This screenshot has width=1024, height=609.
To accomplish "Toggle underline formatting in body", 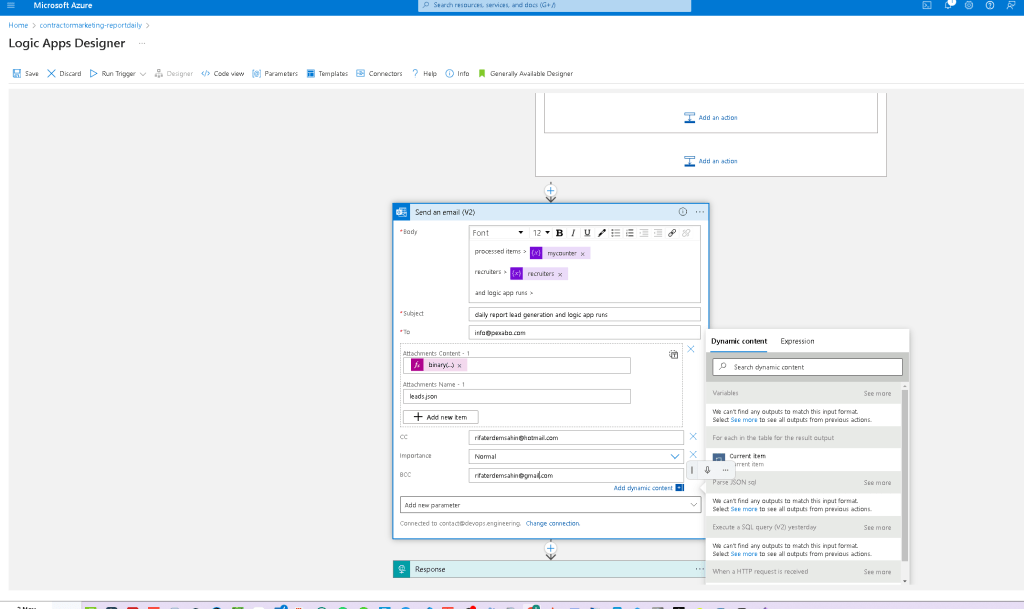I will click(x=587, y=233).
